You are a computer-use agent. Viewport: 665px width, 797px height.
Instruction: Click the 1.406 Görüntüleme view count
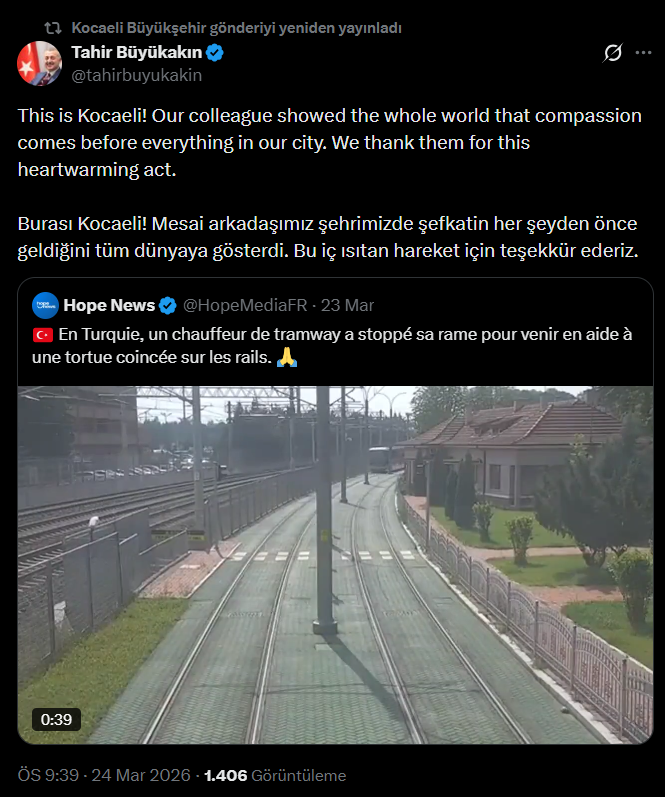(x=275, y=775)
